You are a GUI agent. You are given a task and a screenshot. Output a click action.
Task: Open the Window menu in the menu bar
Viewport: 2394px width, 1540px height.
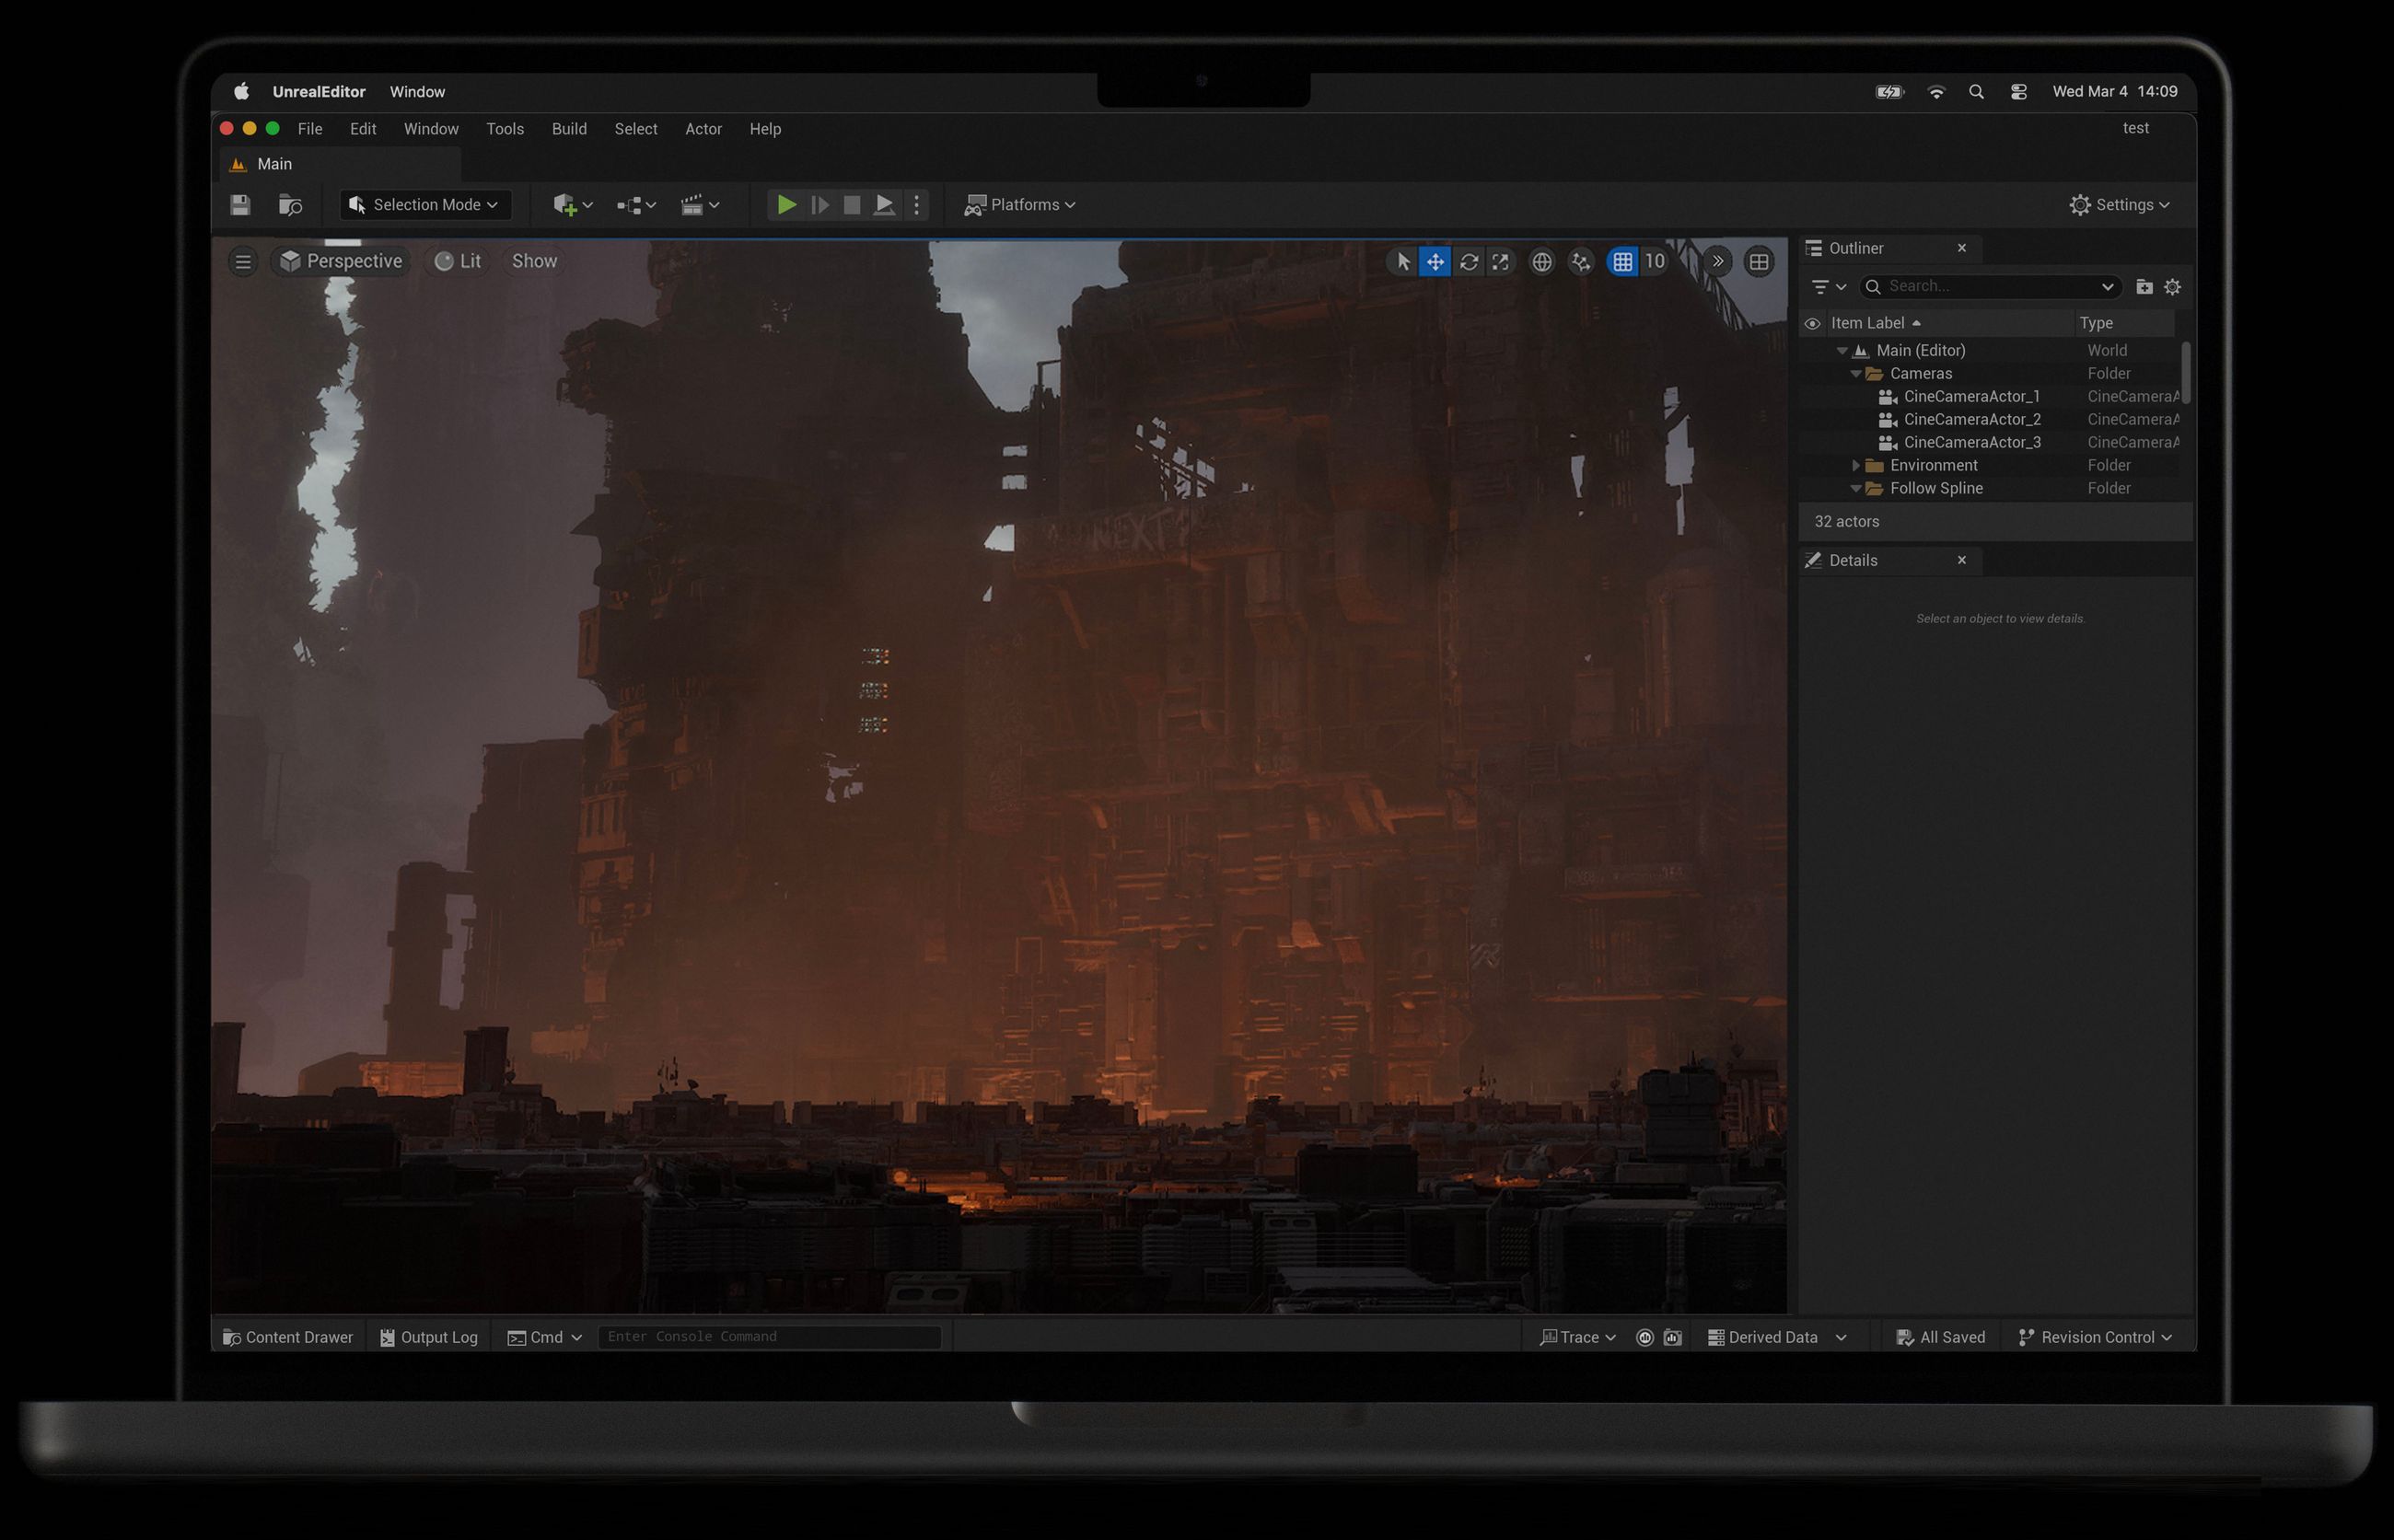[431, 128]
